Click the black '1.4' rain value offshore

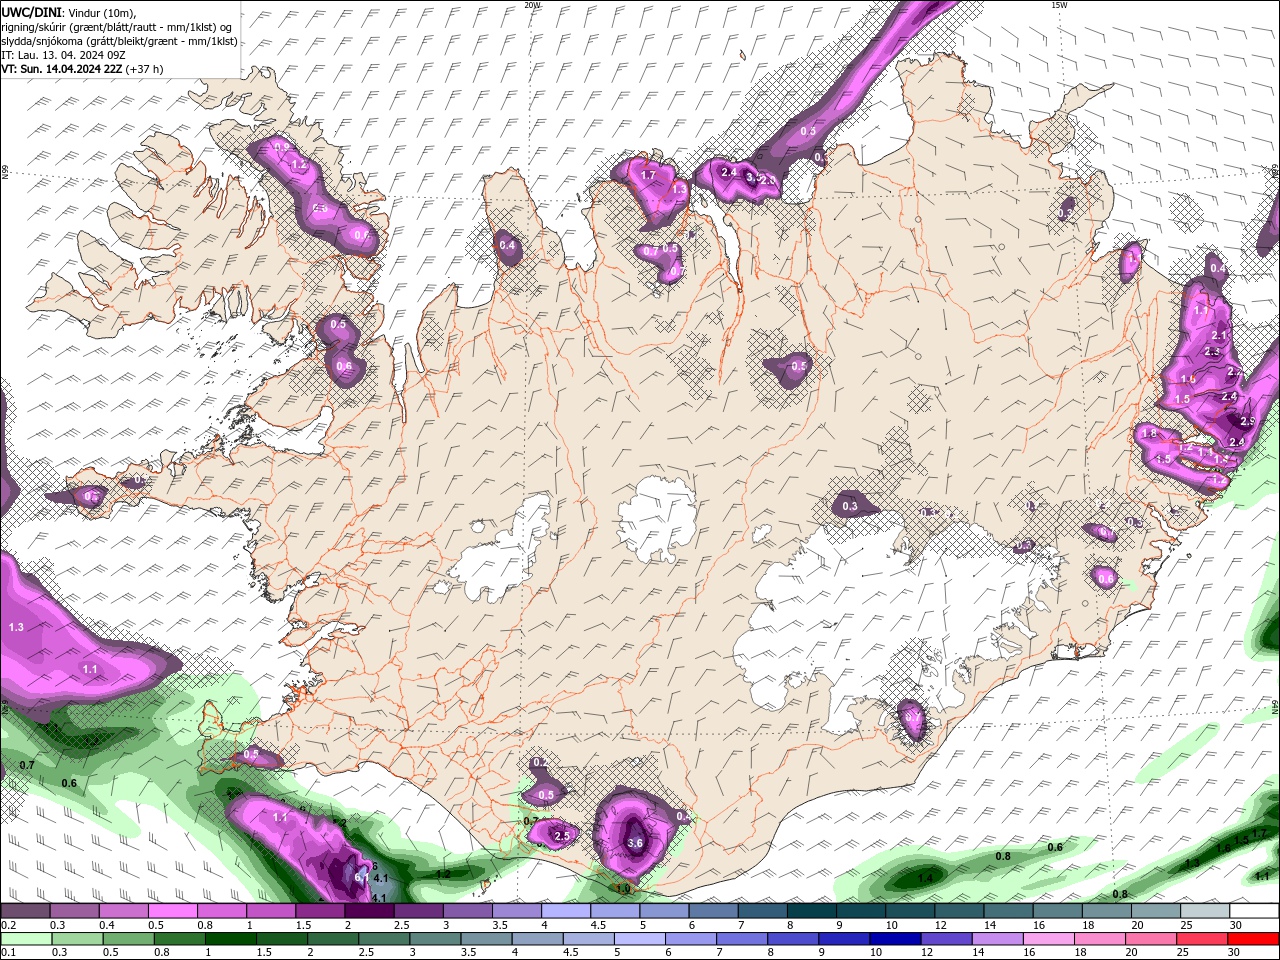click(x=926, y=878)
